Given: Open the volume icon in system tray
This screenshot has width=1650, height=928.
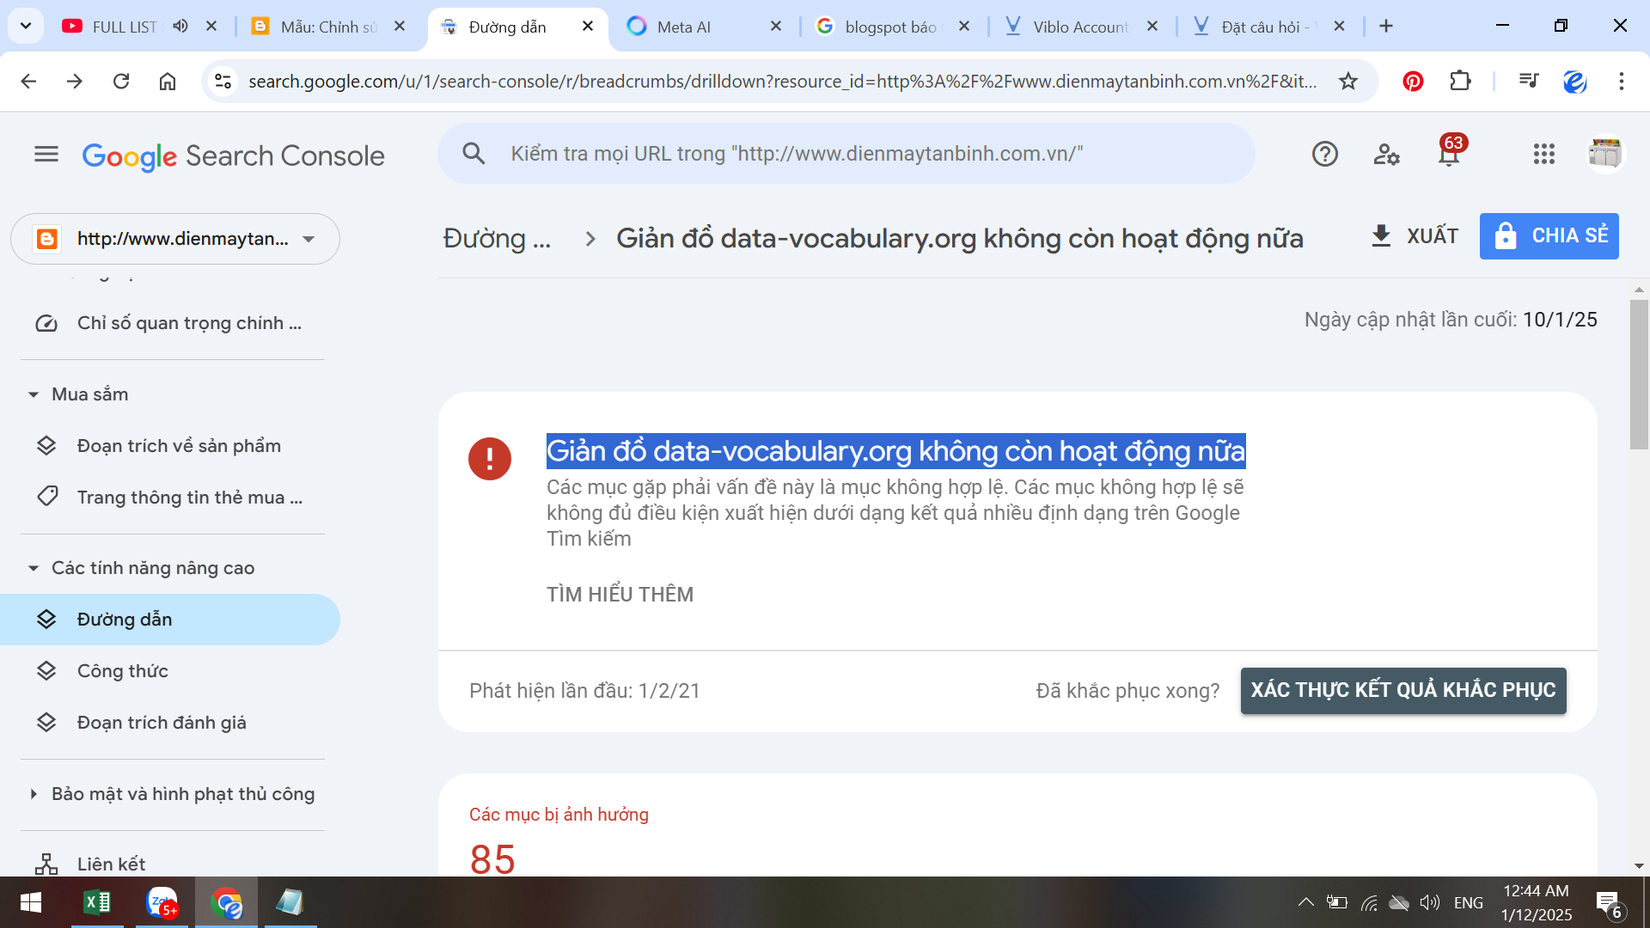Looking at the screenshot, I should (1430, 903).
